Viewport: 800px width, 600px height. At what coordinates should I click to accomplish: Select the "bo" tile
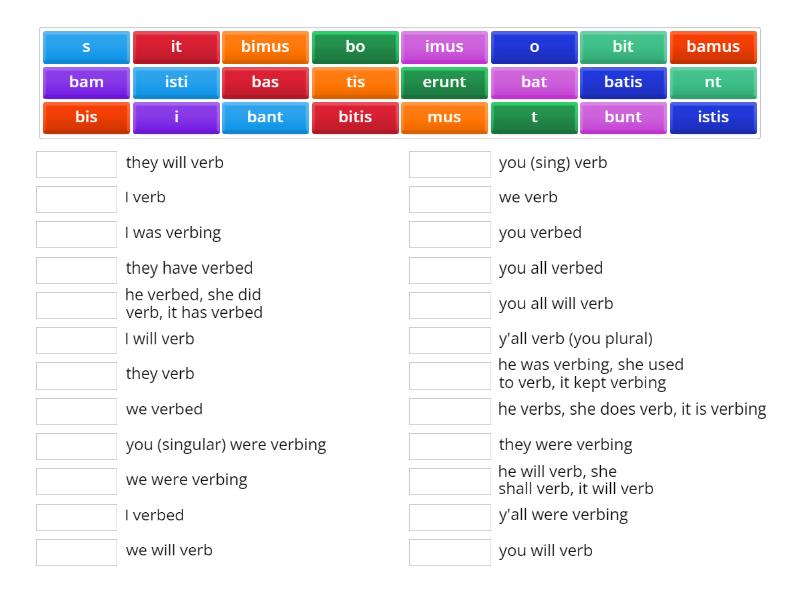click(x=355, y=46)
